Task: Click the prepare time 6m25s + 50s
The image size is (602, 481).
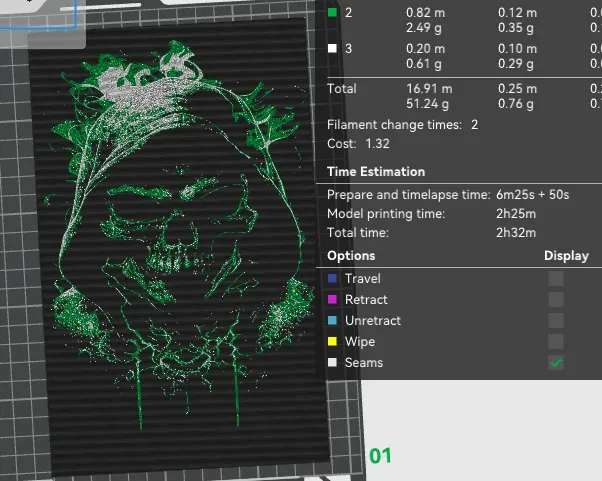Action: pyautogui.click(x=533, y=195)
